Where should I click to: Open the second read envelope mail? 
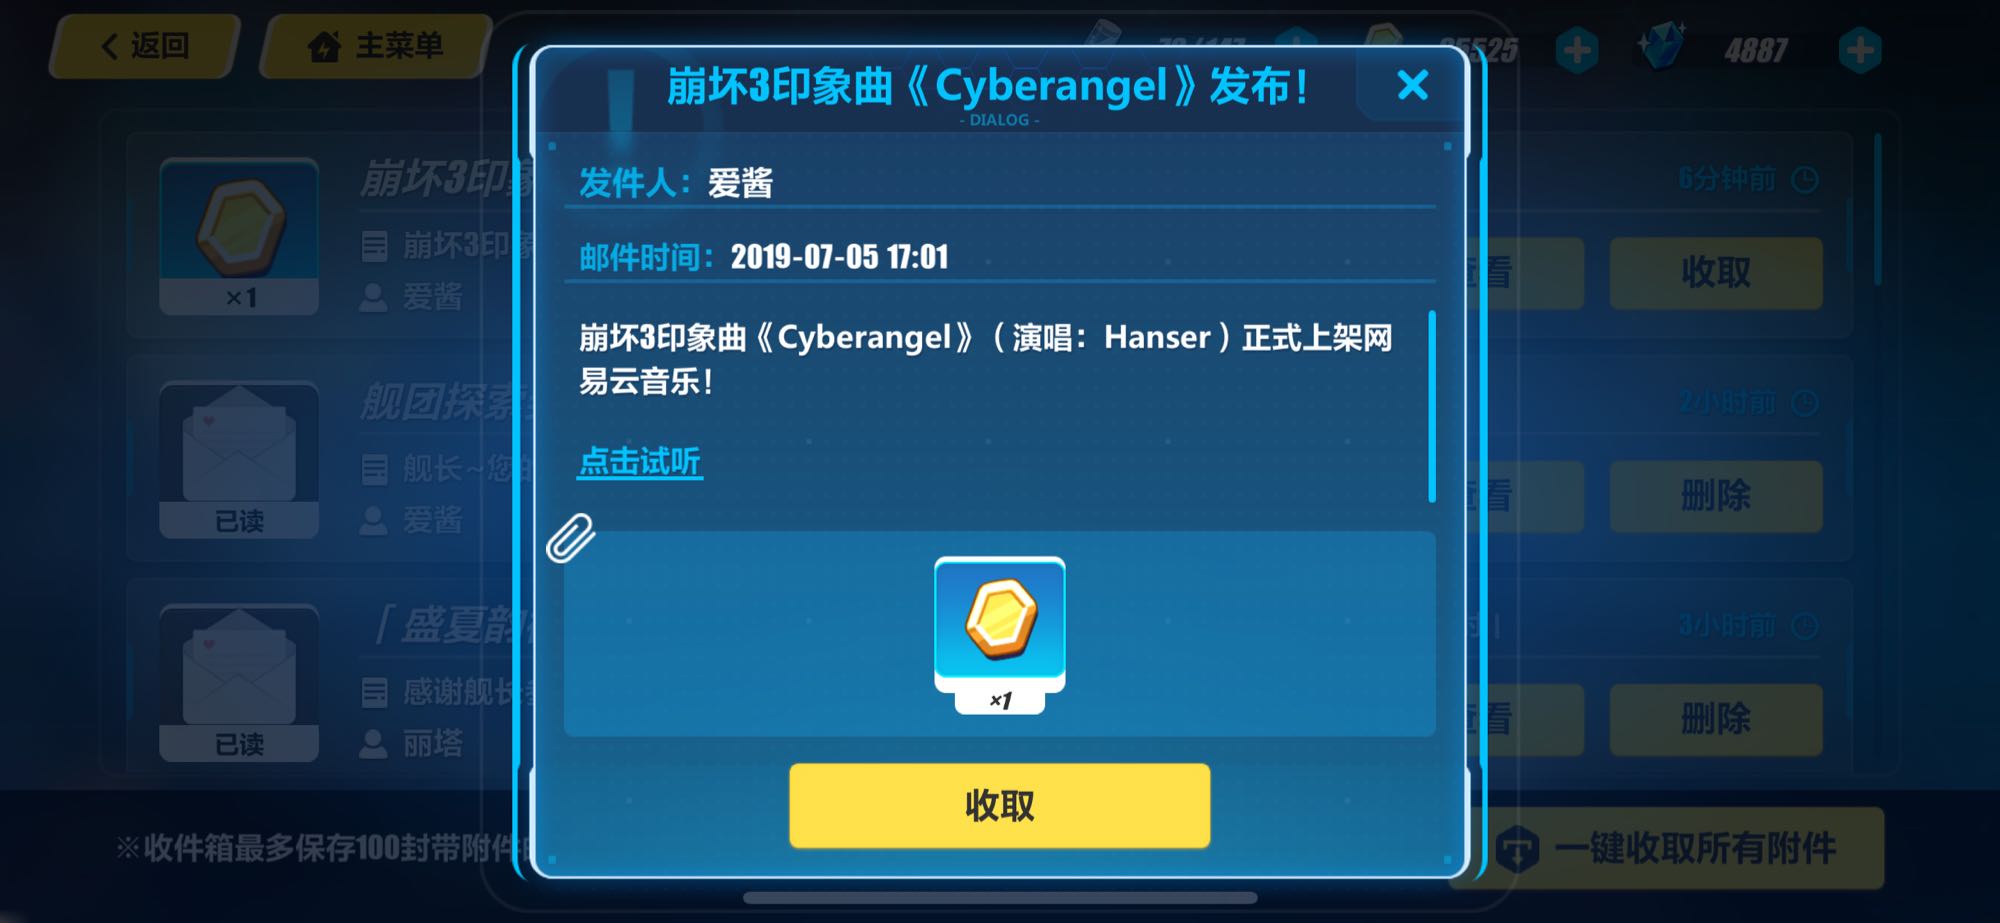(x=240, y=460)
